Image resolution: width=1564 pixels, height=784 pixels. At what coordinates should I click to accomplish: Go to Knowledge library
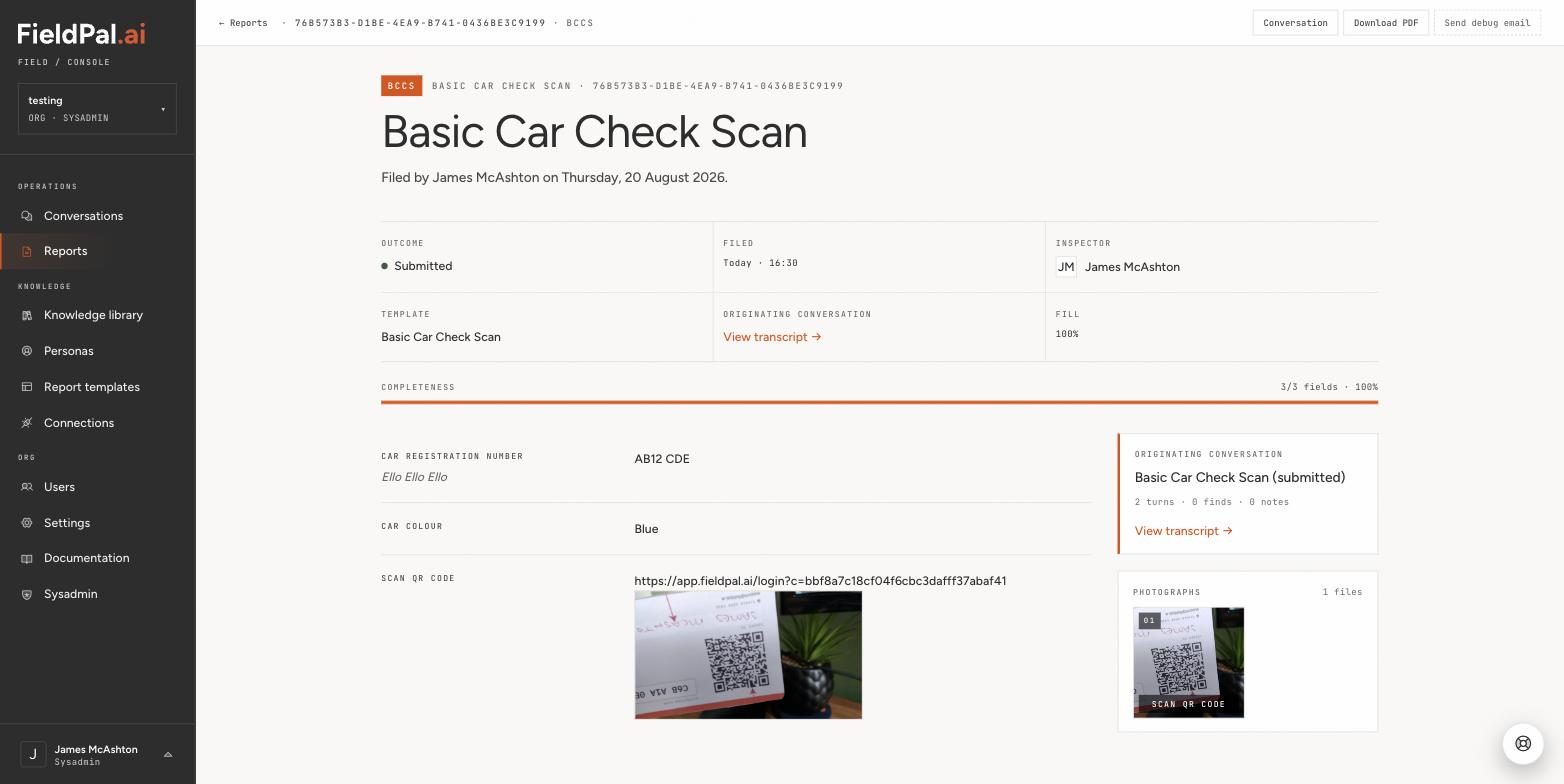(x=98, y=315)
